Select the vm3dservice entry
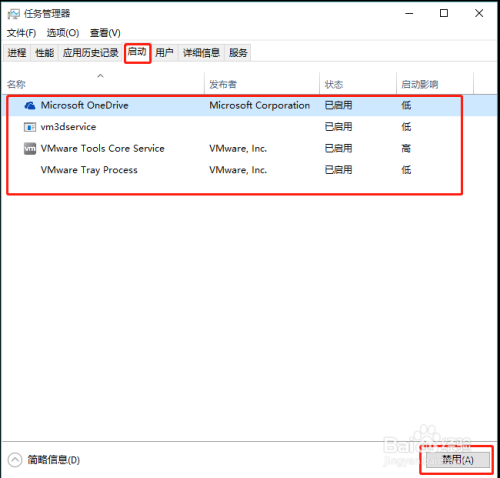This screenshot has height=478, width=500. tap(68, 127)
